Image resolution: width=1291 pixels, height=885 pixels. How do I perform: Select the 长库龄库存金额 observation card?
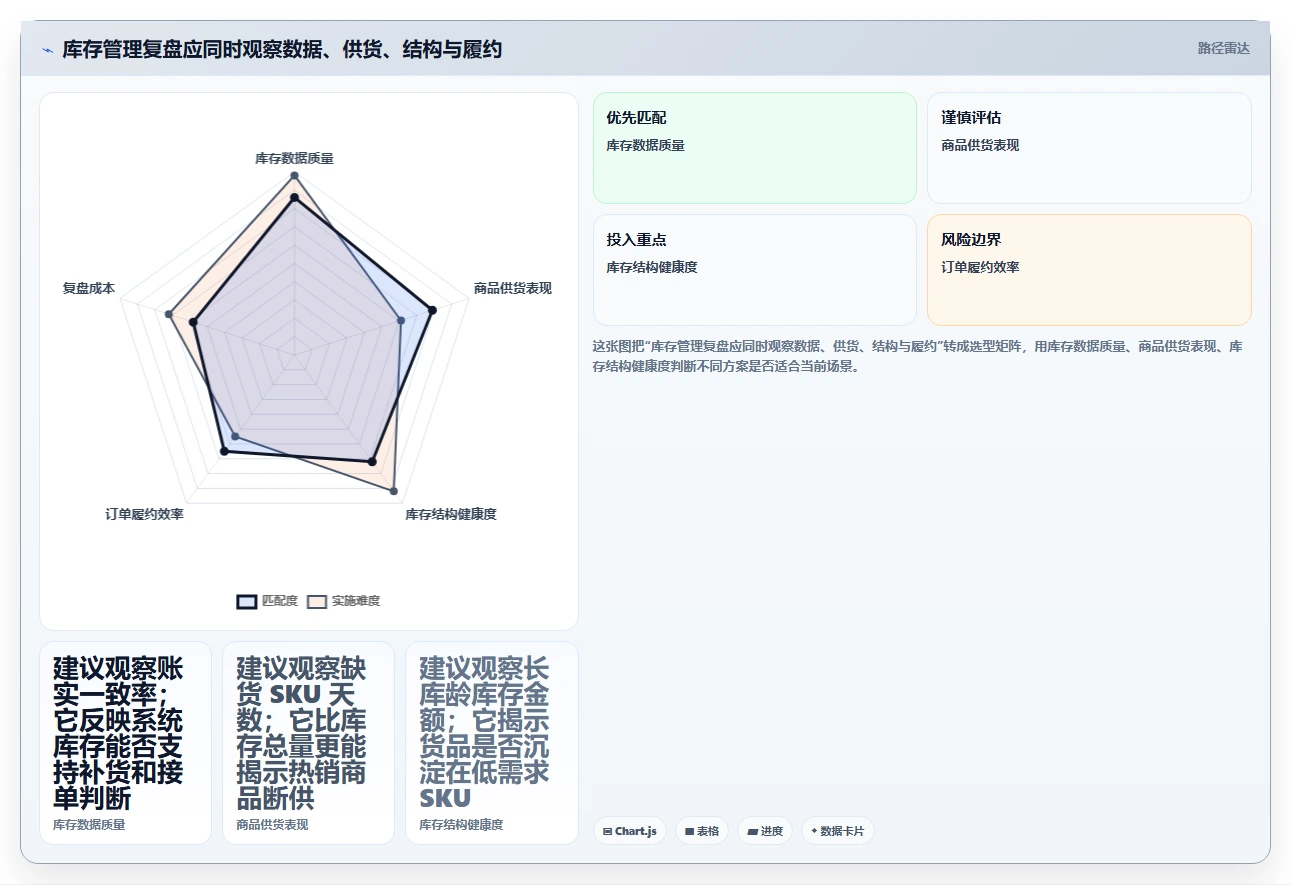[x=492, y=743]
